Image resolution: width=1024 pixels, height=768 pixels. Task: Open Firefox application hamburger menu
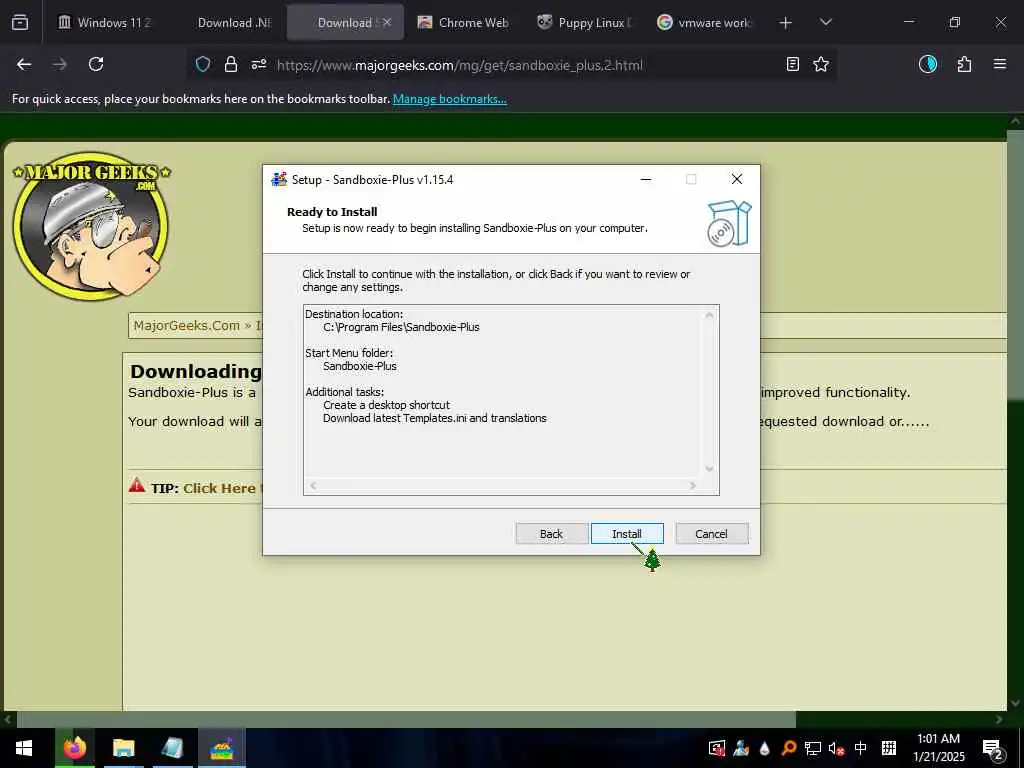coord(1000,64)
